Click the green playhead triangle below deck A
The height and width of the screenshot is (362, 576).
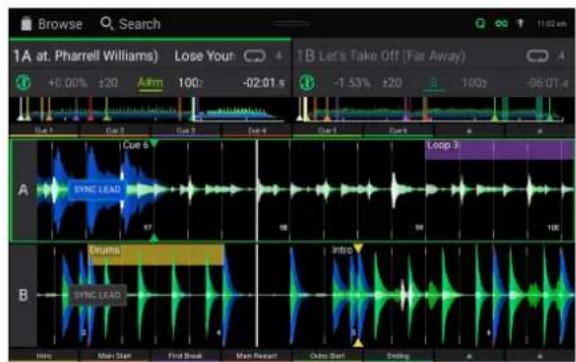[x=154, y=238]
